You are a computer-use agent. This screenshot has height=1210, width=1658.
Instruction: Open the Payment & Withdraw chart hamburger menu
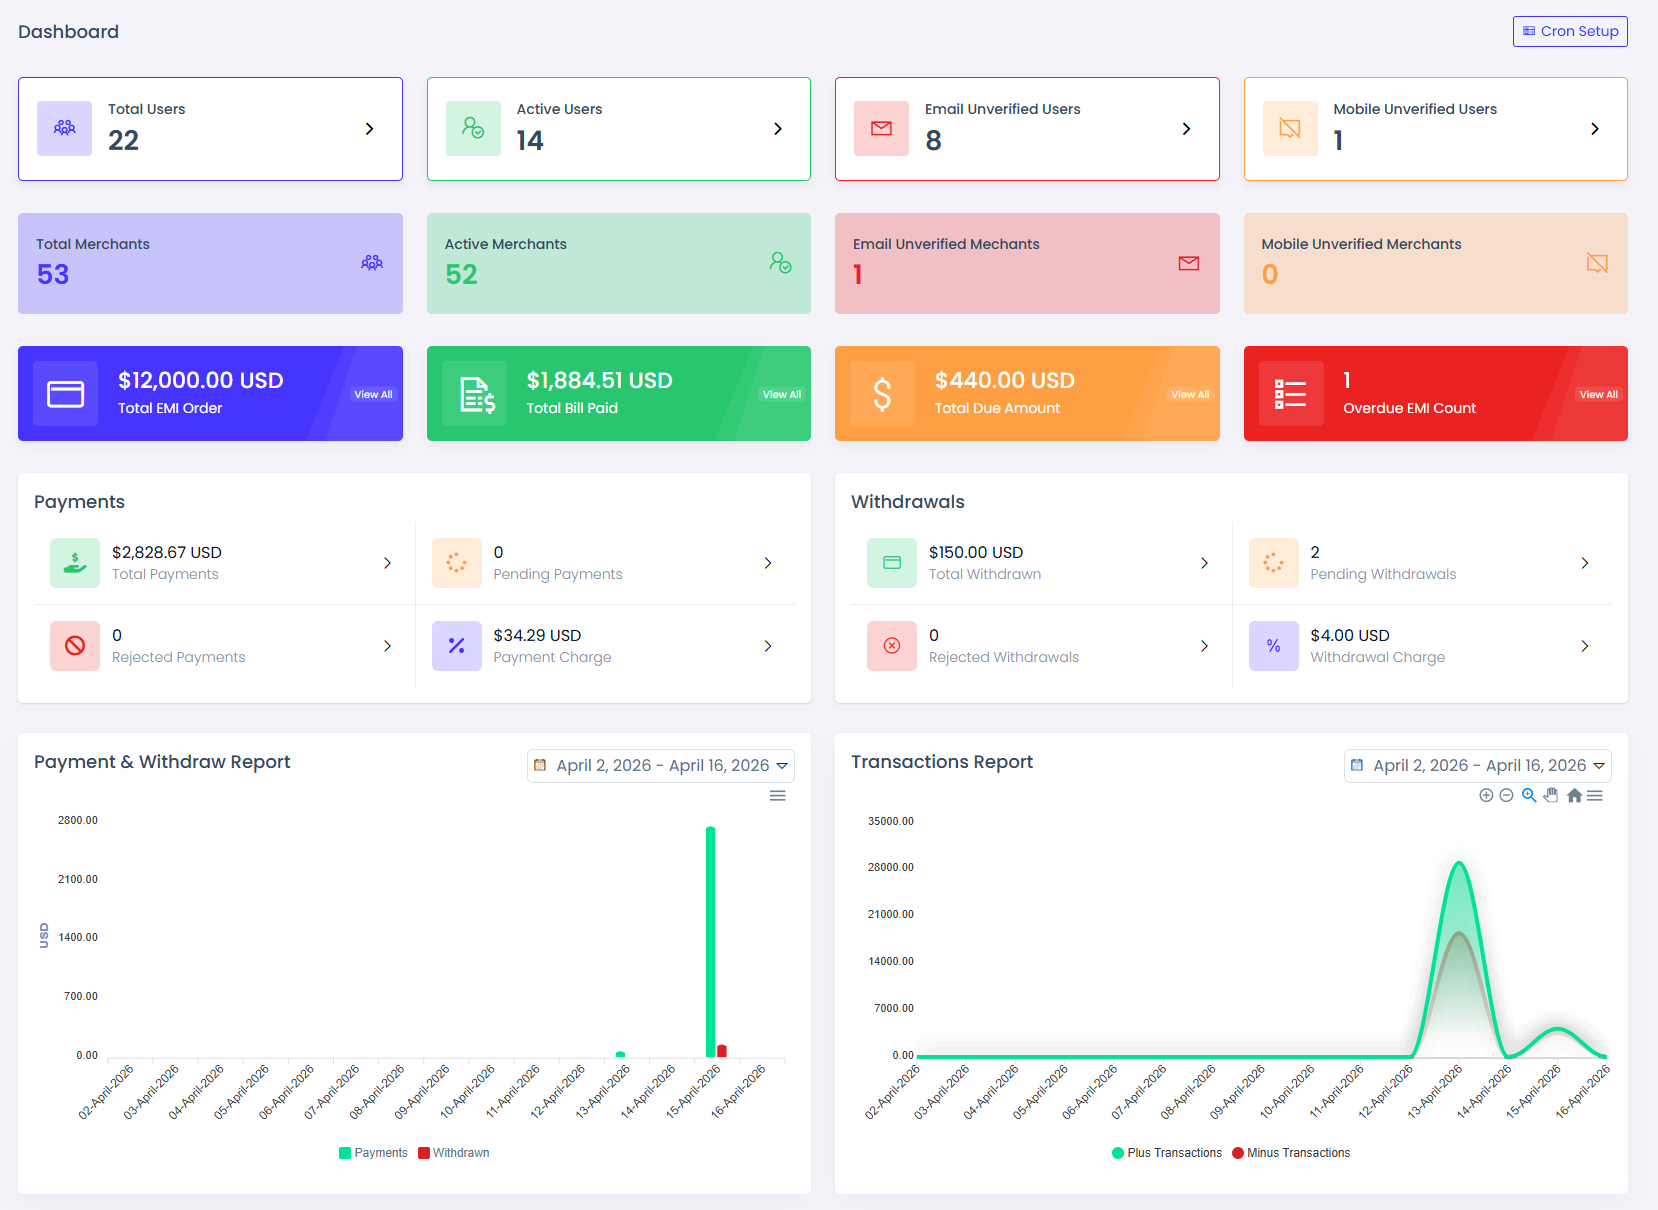777,796
